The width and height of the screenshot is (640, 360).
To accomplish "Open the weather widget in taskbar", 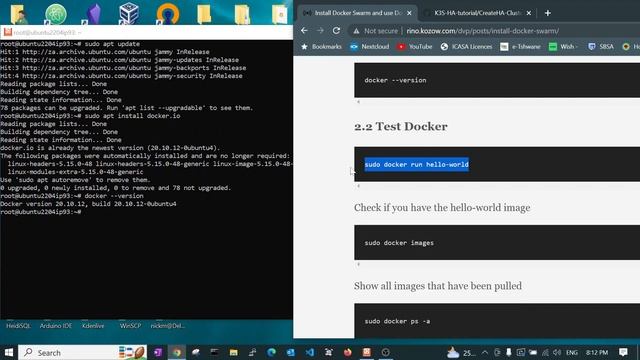I will pos(461,352).
